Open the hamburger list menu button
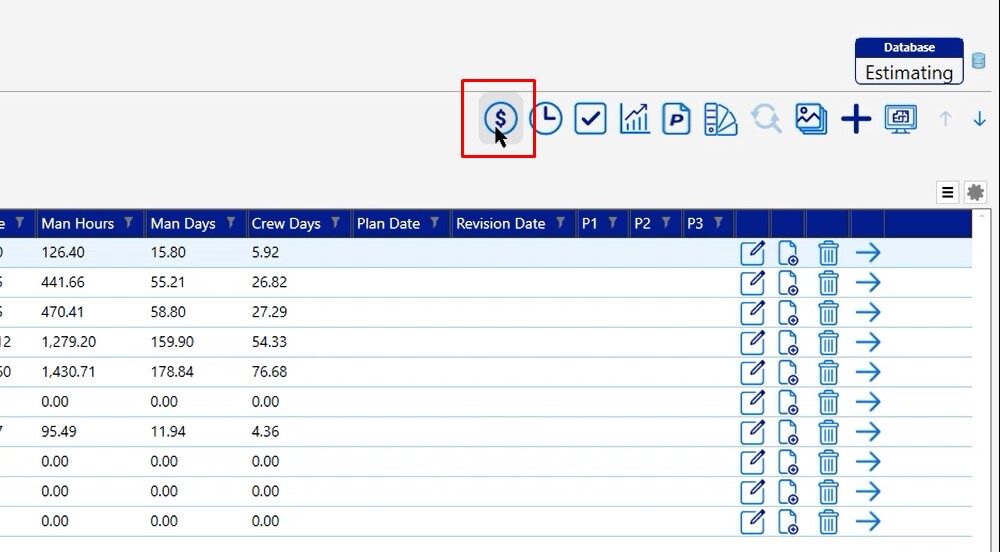 tap(948, 192)
